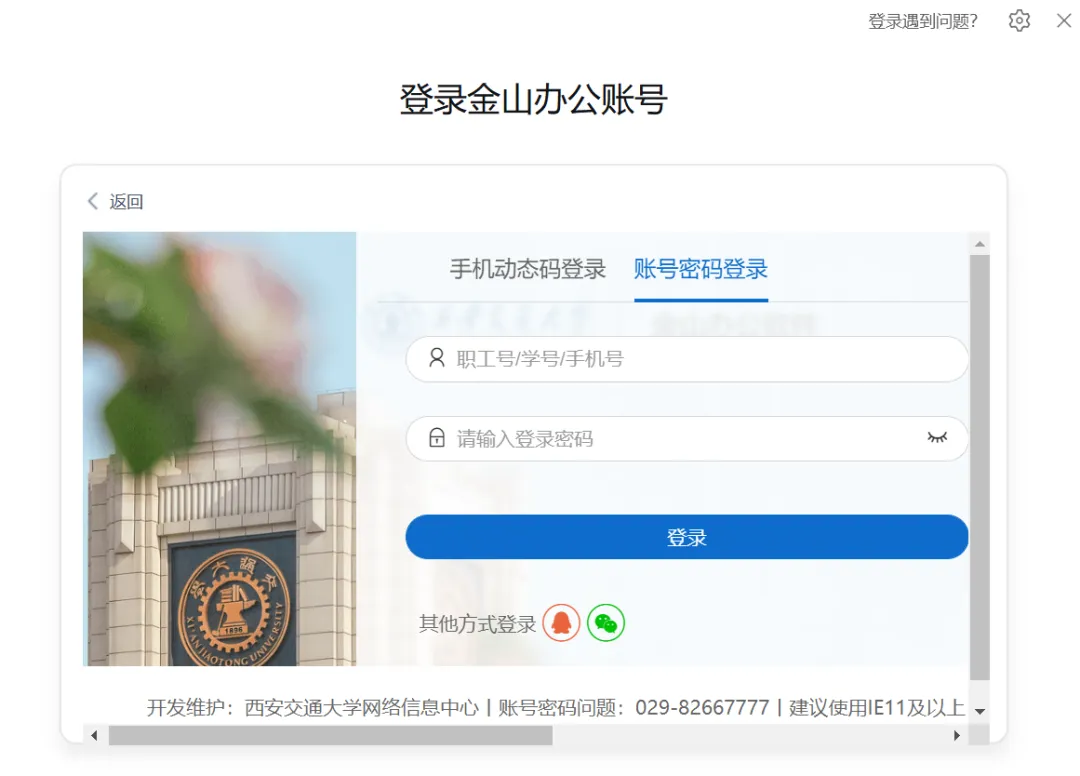Click the blue 登录 button
This screenshot has width=1080, height=776.
[x=687, y=536]
